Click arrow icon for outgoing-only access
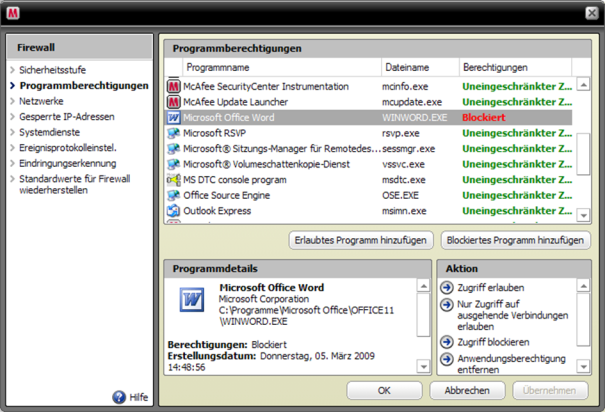605x412 pixels. tap(447, 305)
